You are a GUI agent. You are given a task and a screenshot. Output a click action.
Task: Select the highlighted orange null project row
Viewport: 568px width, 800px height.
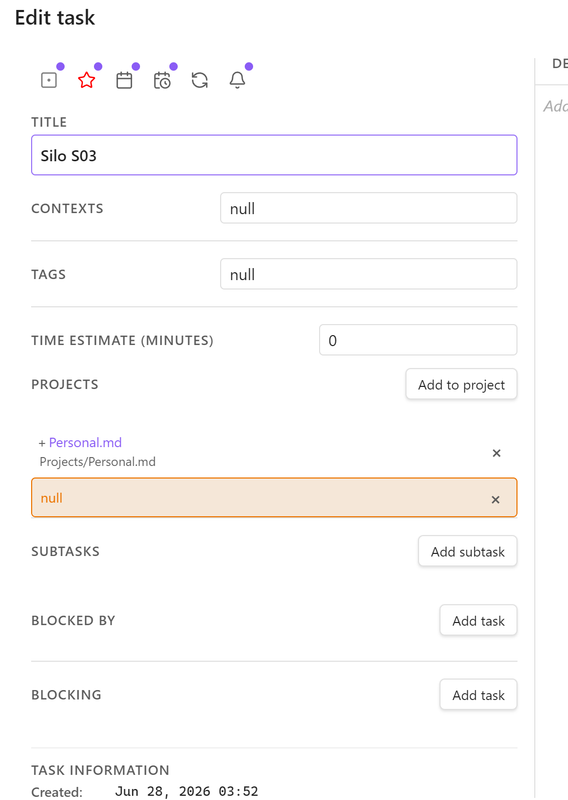pos(274,497)
